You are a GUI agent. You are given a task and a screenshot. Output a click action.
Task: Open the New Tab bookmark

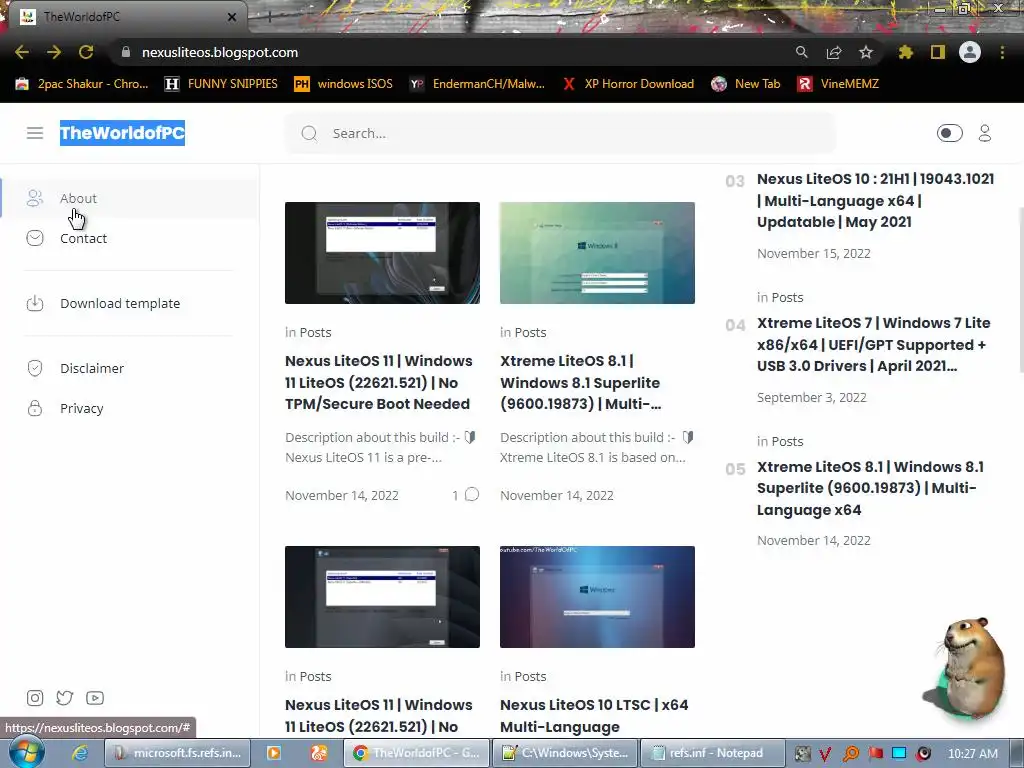pos(746,84)
